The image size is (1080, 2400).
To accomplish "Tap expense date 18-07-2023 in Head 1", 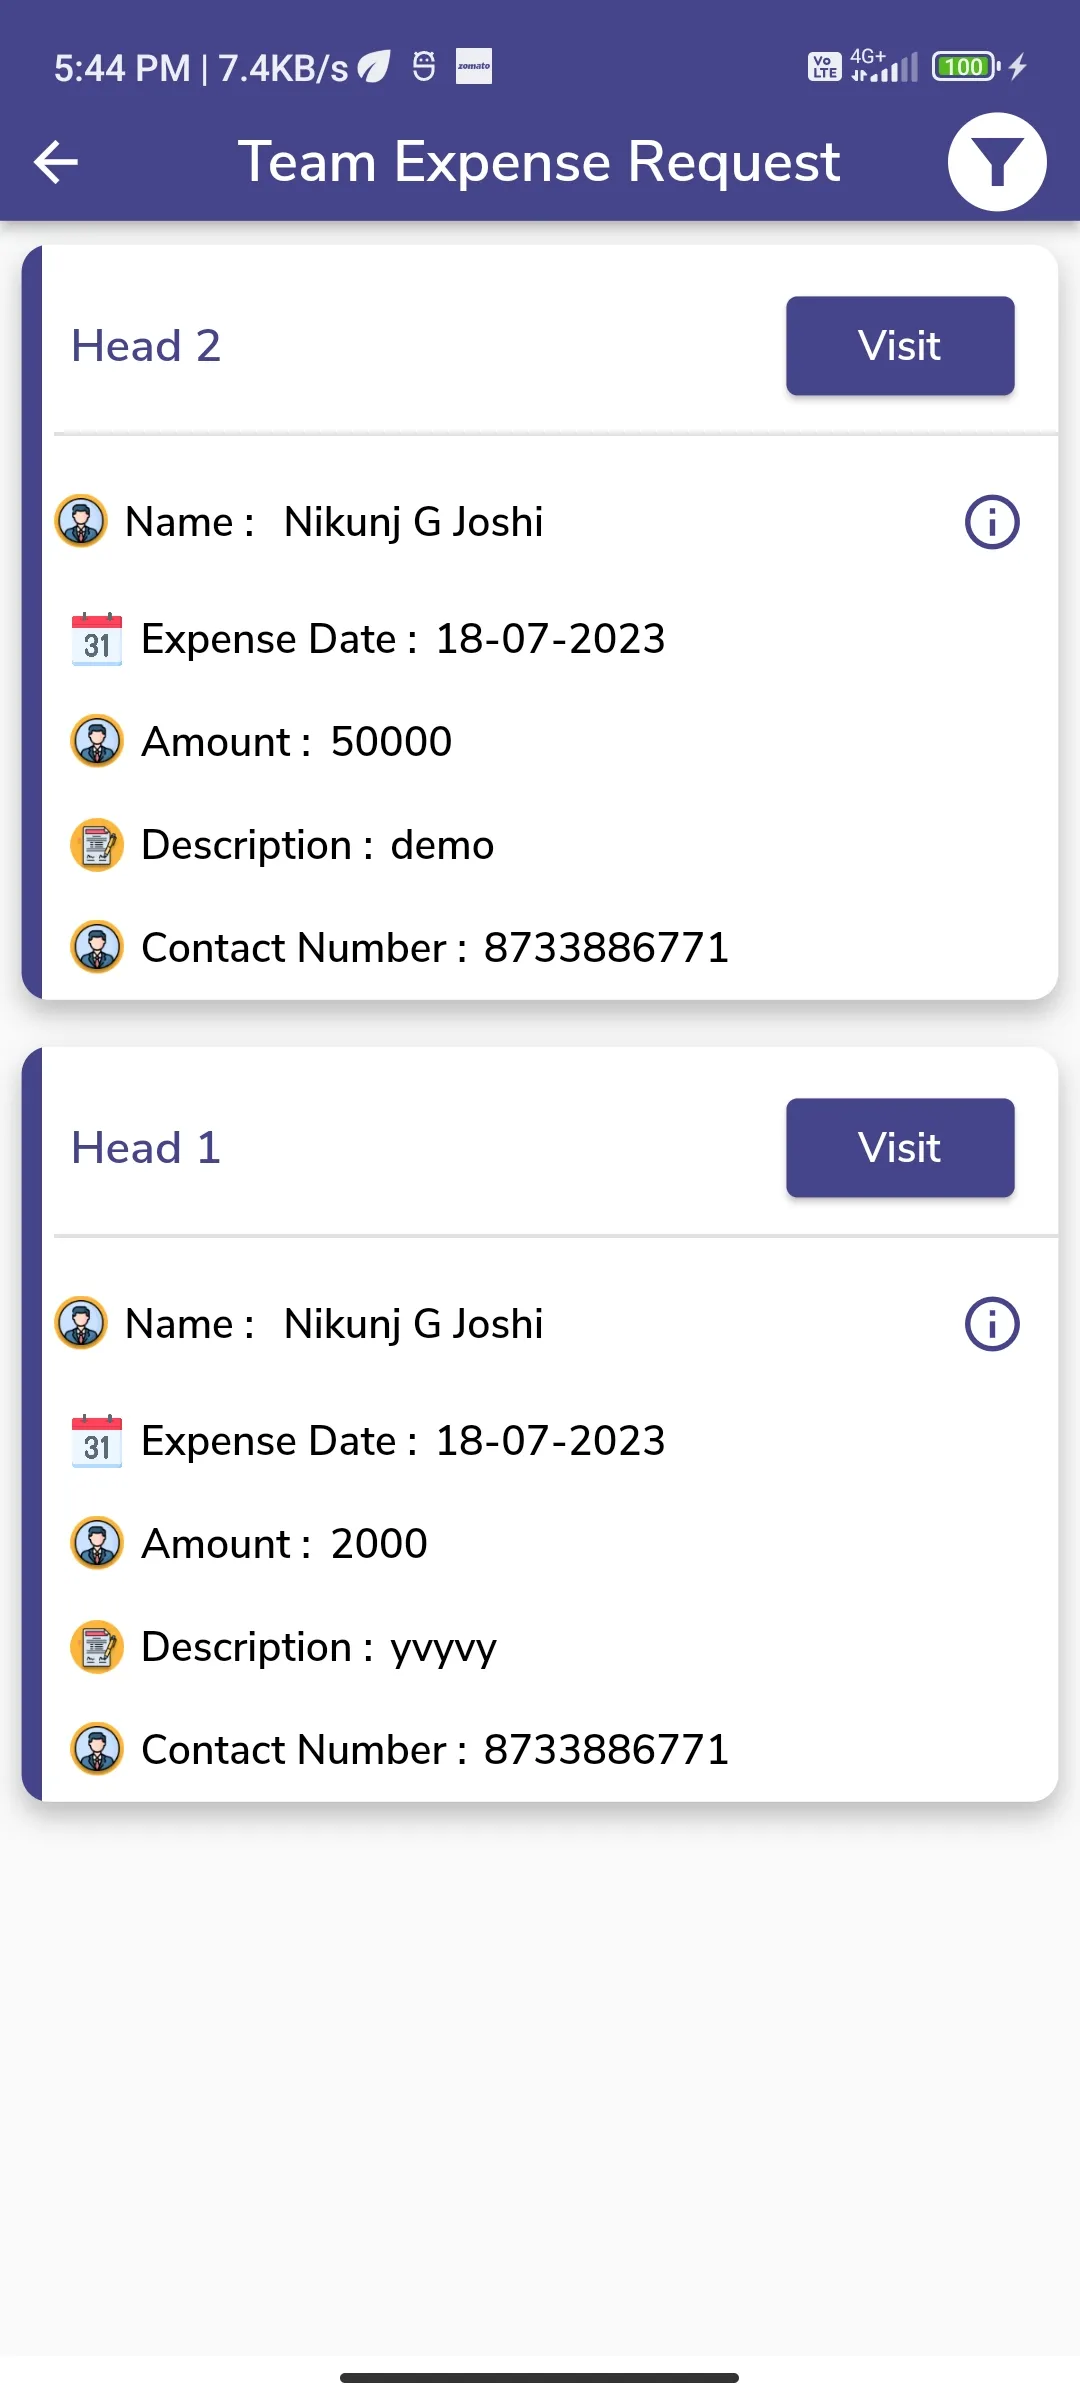I will (x=550, y=1441).
